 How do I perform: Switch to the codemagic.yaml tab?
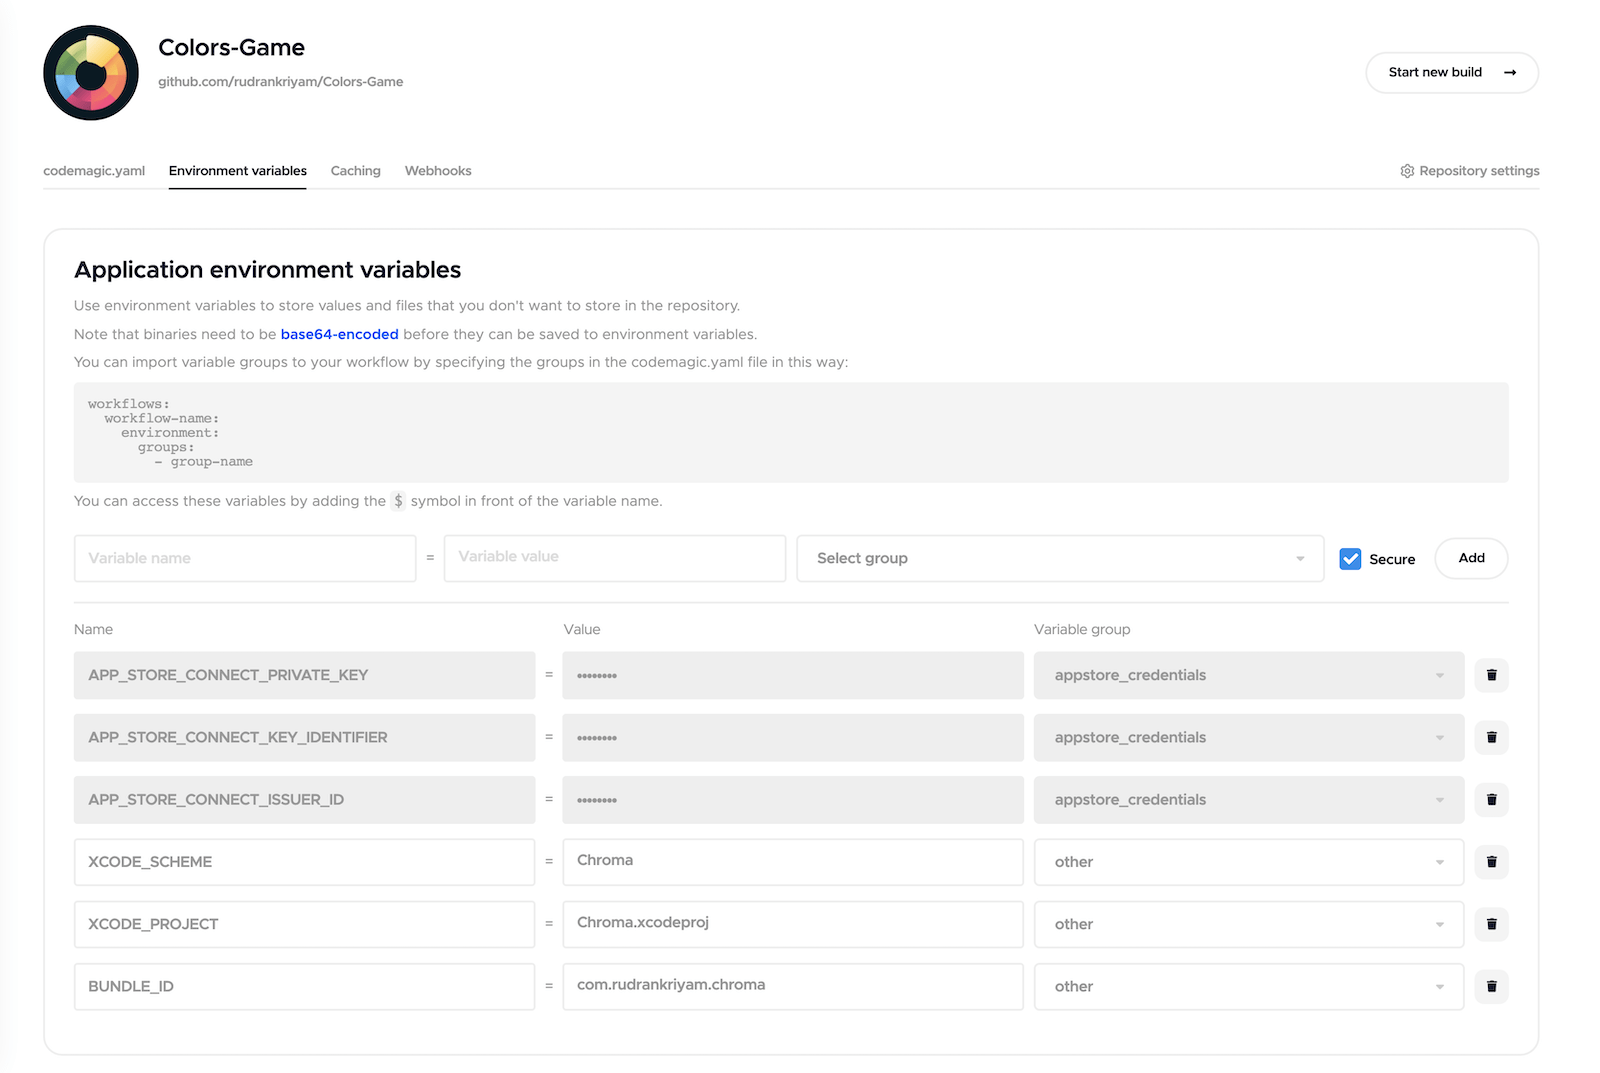(x=94, y=171)
